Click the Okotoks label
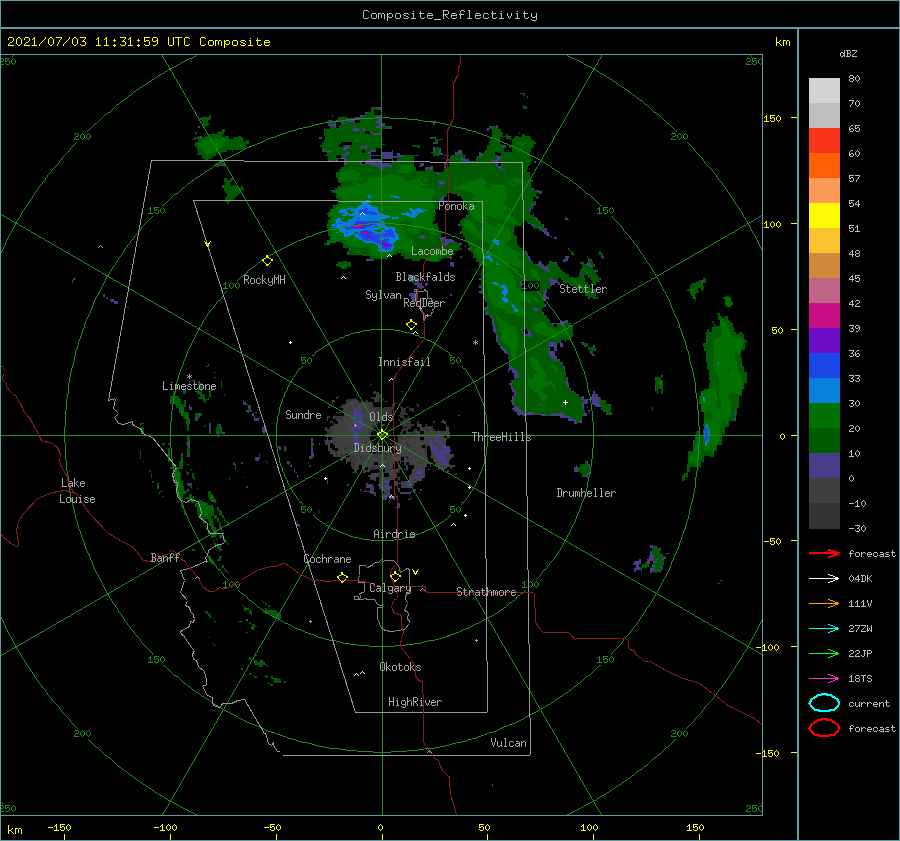Screen dimensions: 900x841 (400, 667)
